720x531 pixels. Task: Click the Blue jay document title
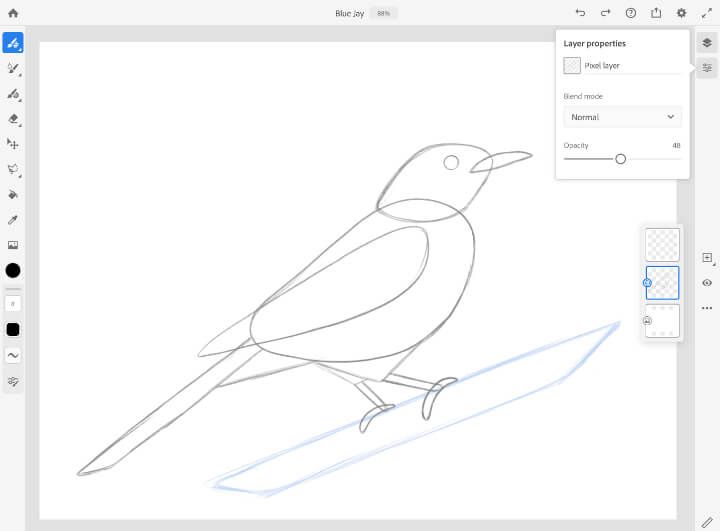(349, 13)
